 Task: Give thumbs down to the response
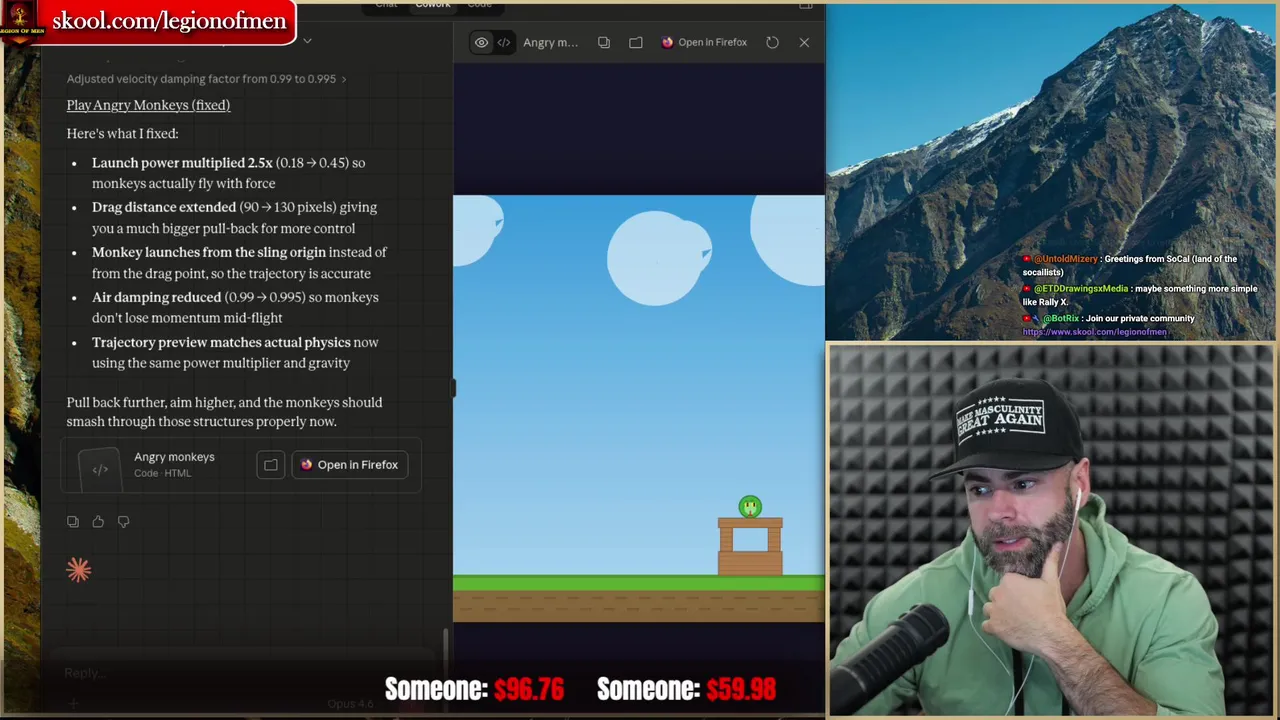click(123, 521)
